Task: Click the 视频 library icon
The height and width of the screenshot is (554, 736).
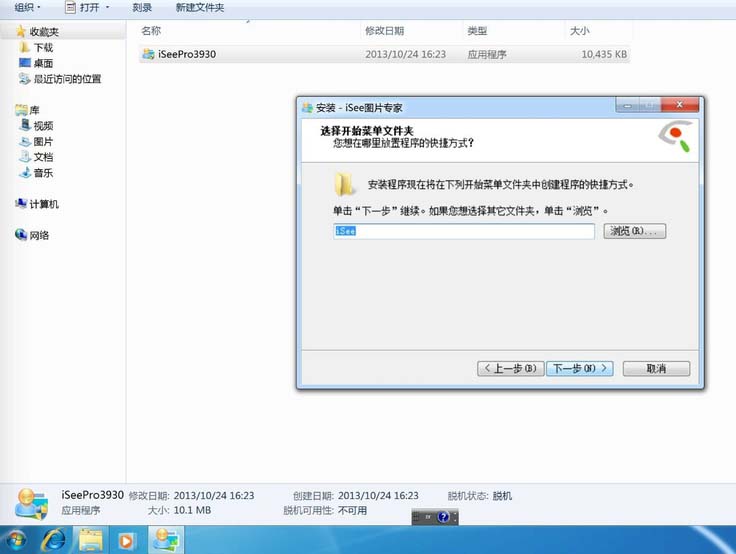Action: point(25,125)
